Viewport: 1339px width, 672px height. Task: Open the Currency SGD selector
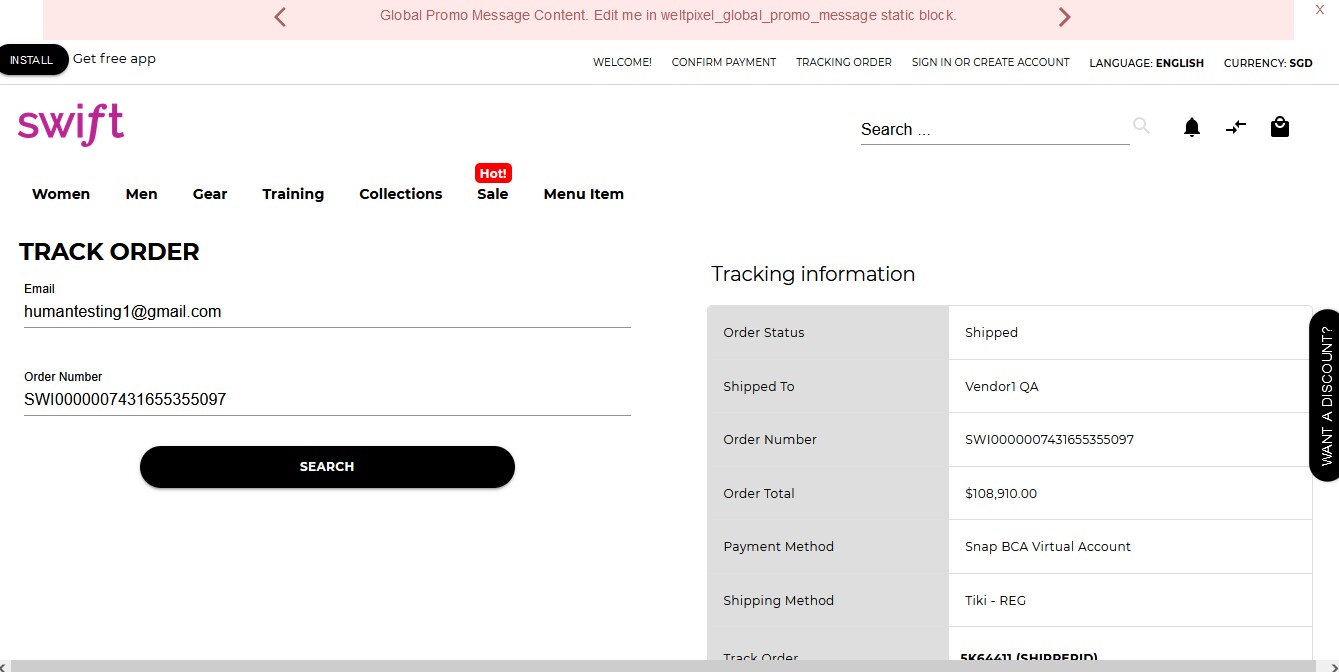1268,62
